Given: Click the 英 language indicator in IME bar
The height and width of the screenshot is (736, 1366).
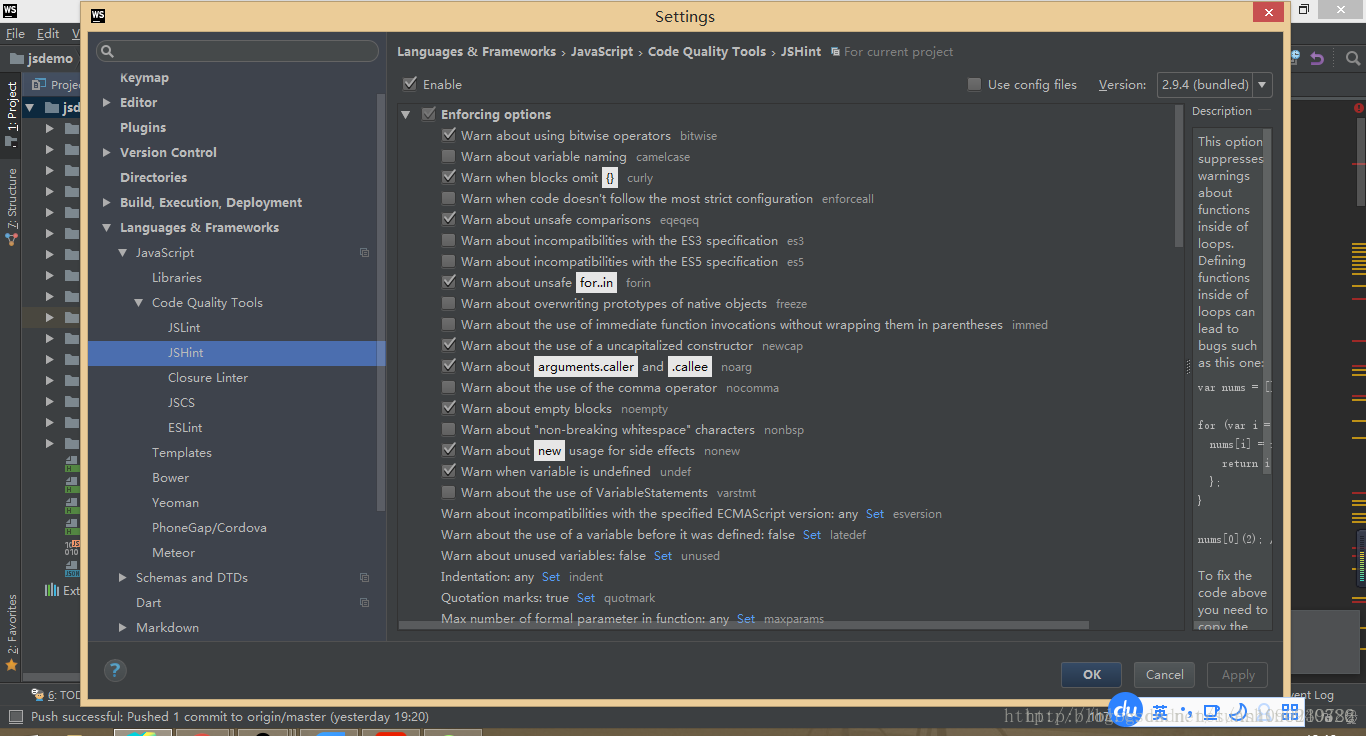Looking at the screenshot, I should click(x=1160, y=712).
